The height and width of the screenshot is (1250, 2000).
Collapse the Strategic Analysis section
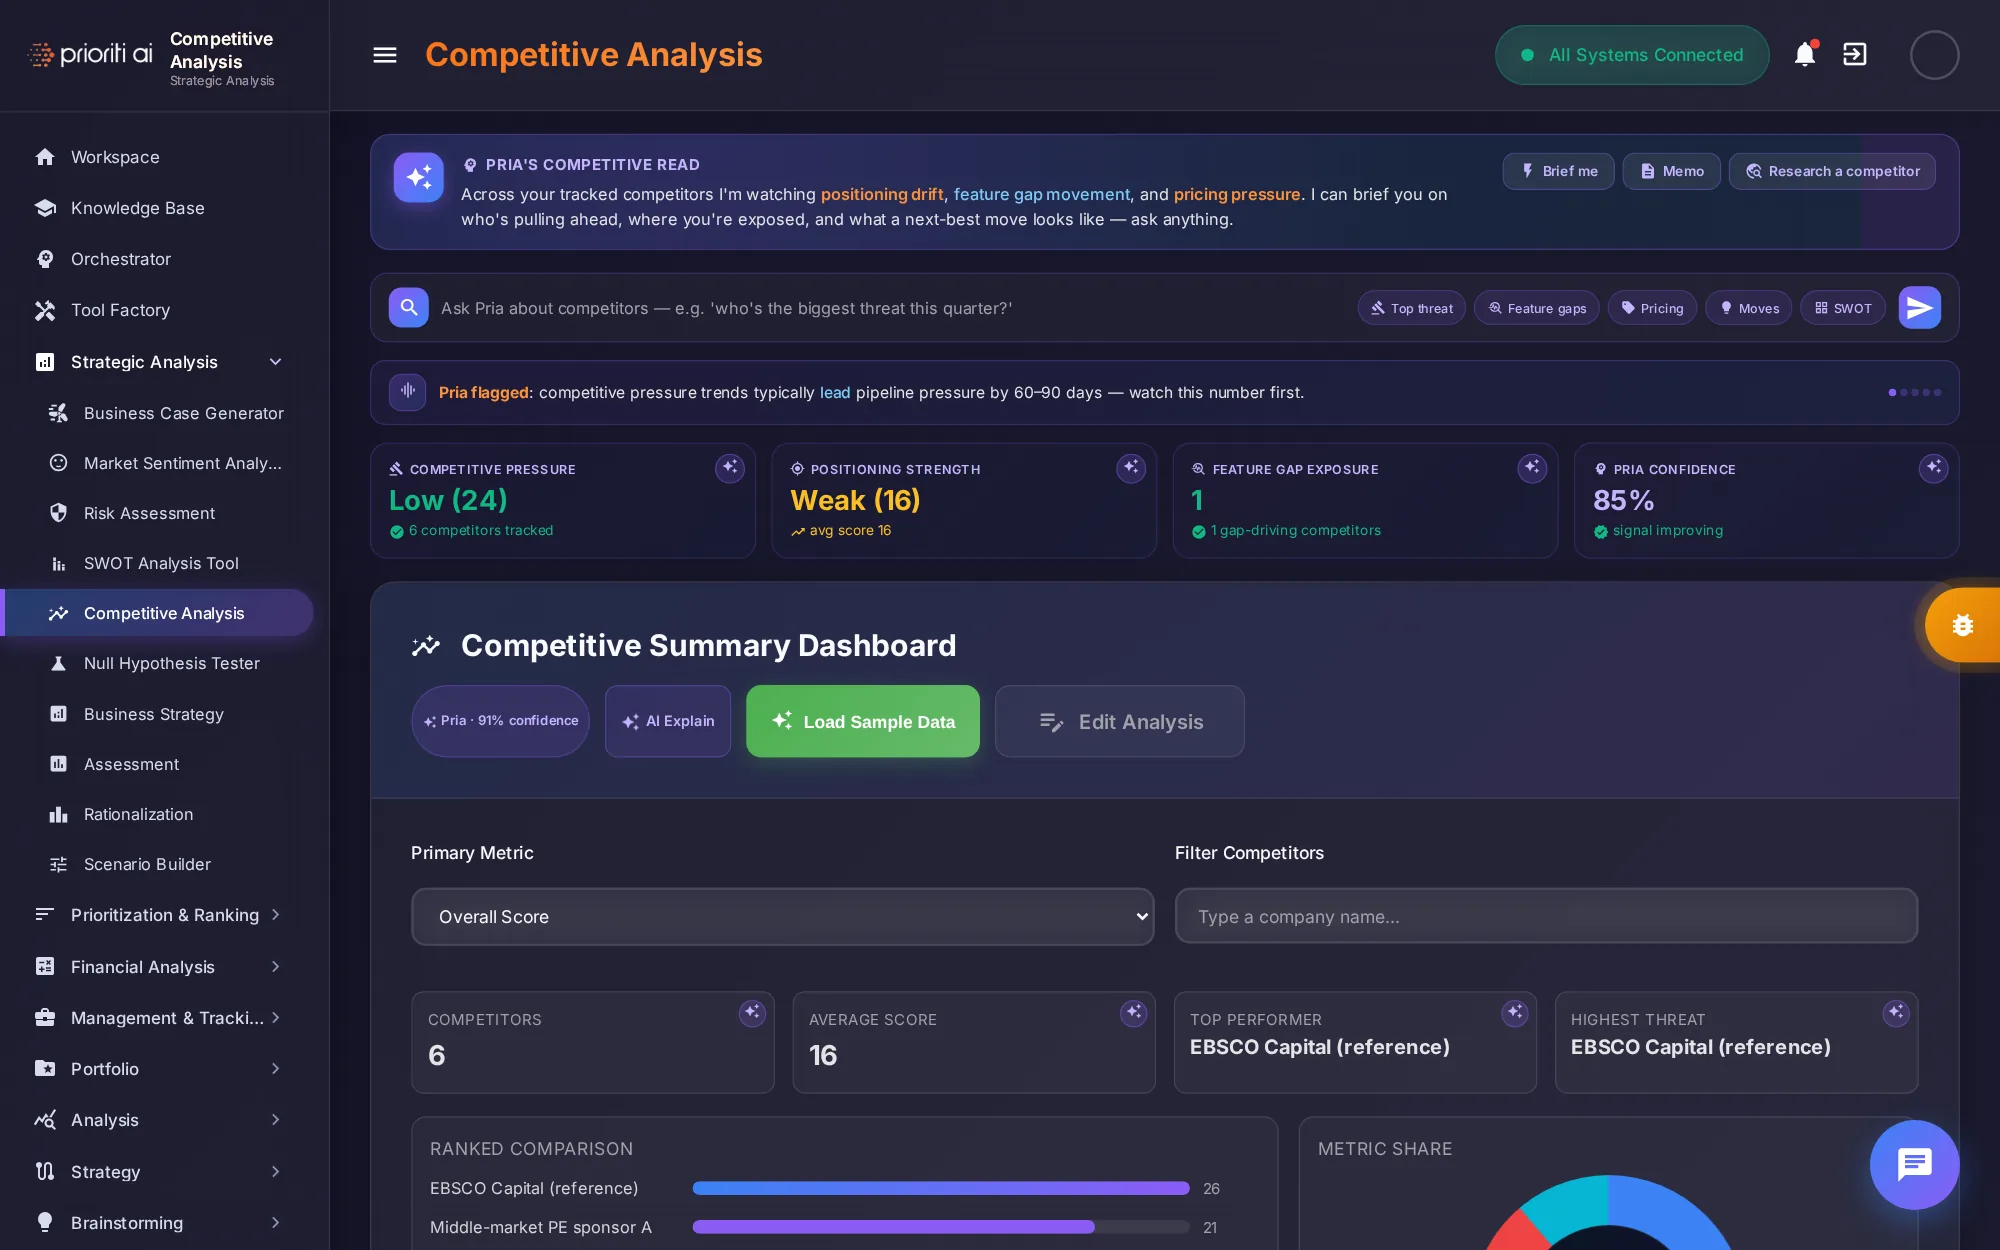tap(275, 362)
